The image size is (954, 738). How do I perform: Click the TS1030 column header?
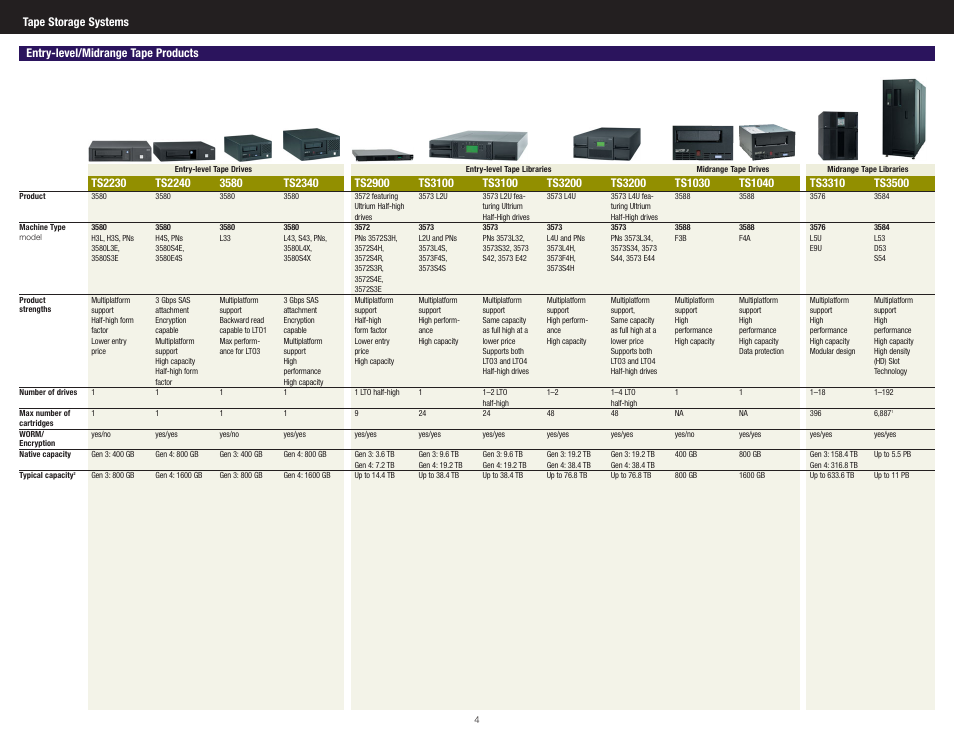(x=692, y=183)
